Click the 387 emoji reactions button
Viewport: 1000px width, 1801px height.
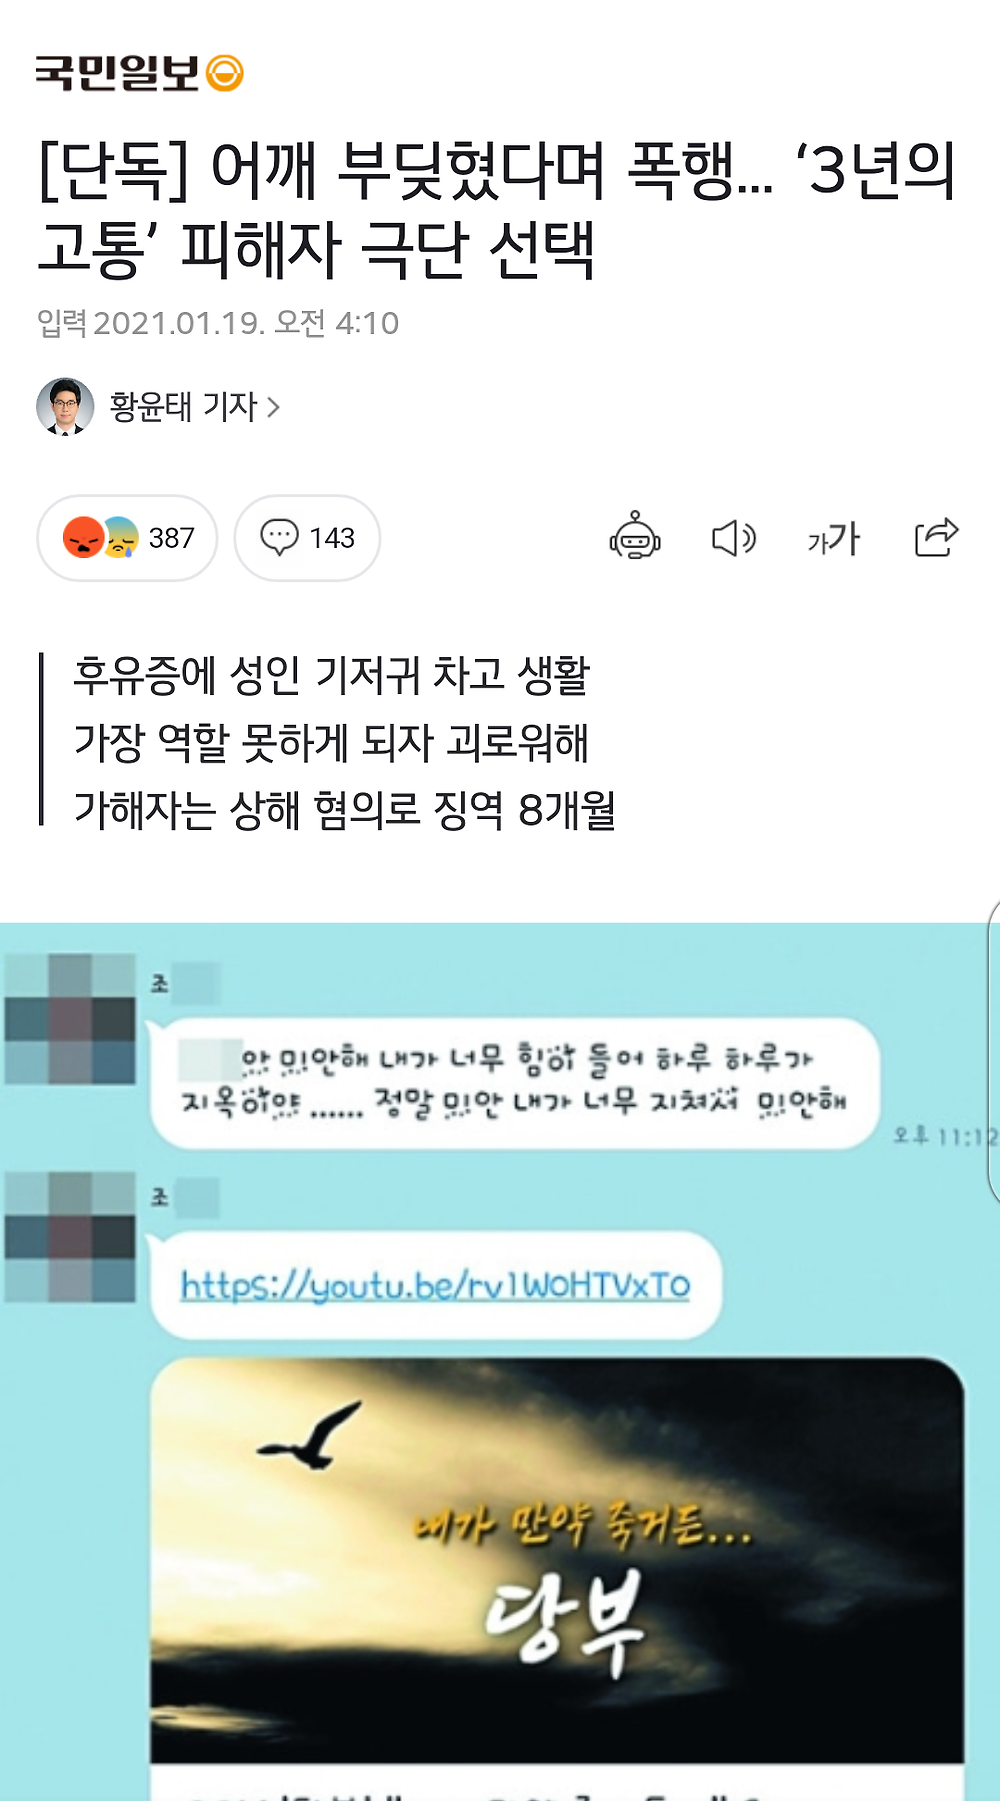(x=127, y=537)
